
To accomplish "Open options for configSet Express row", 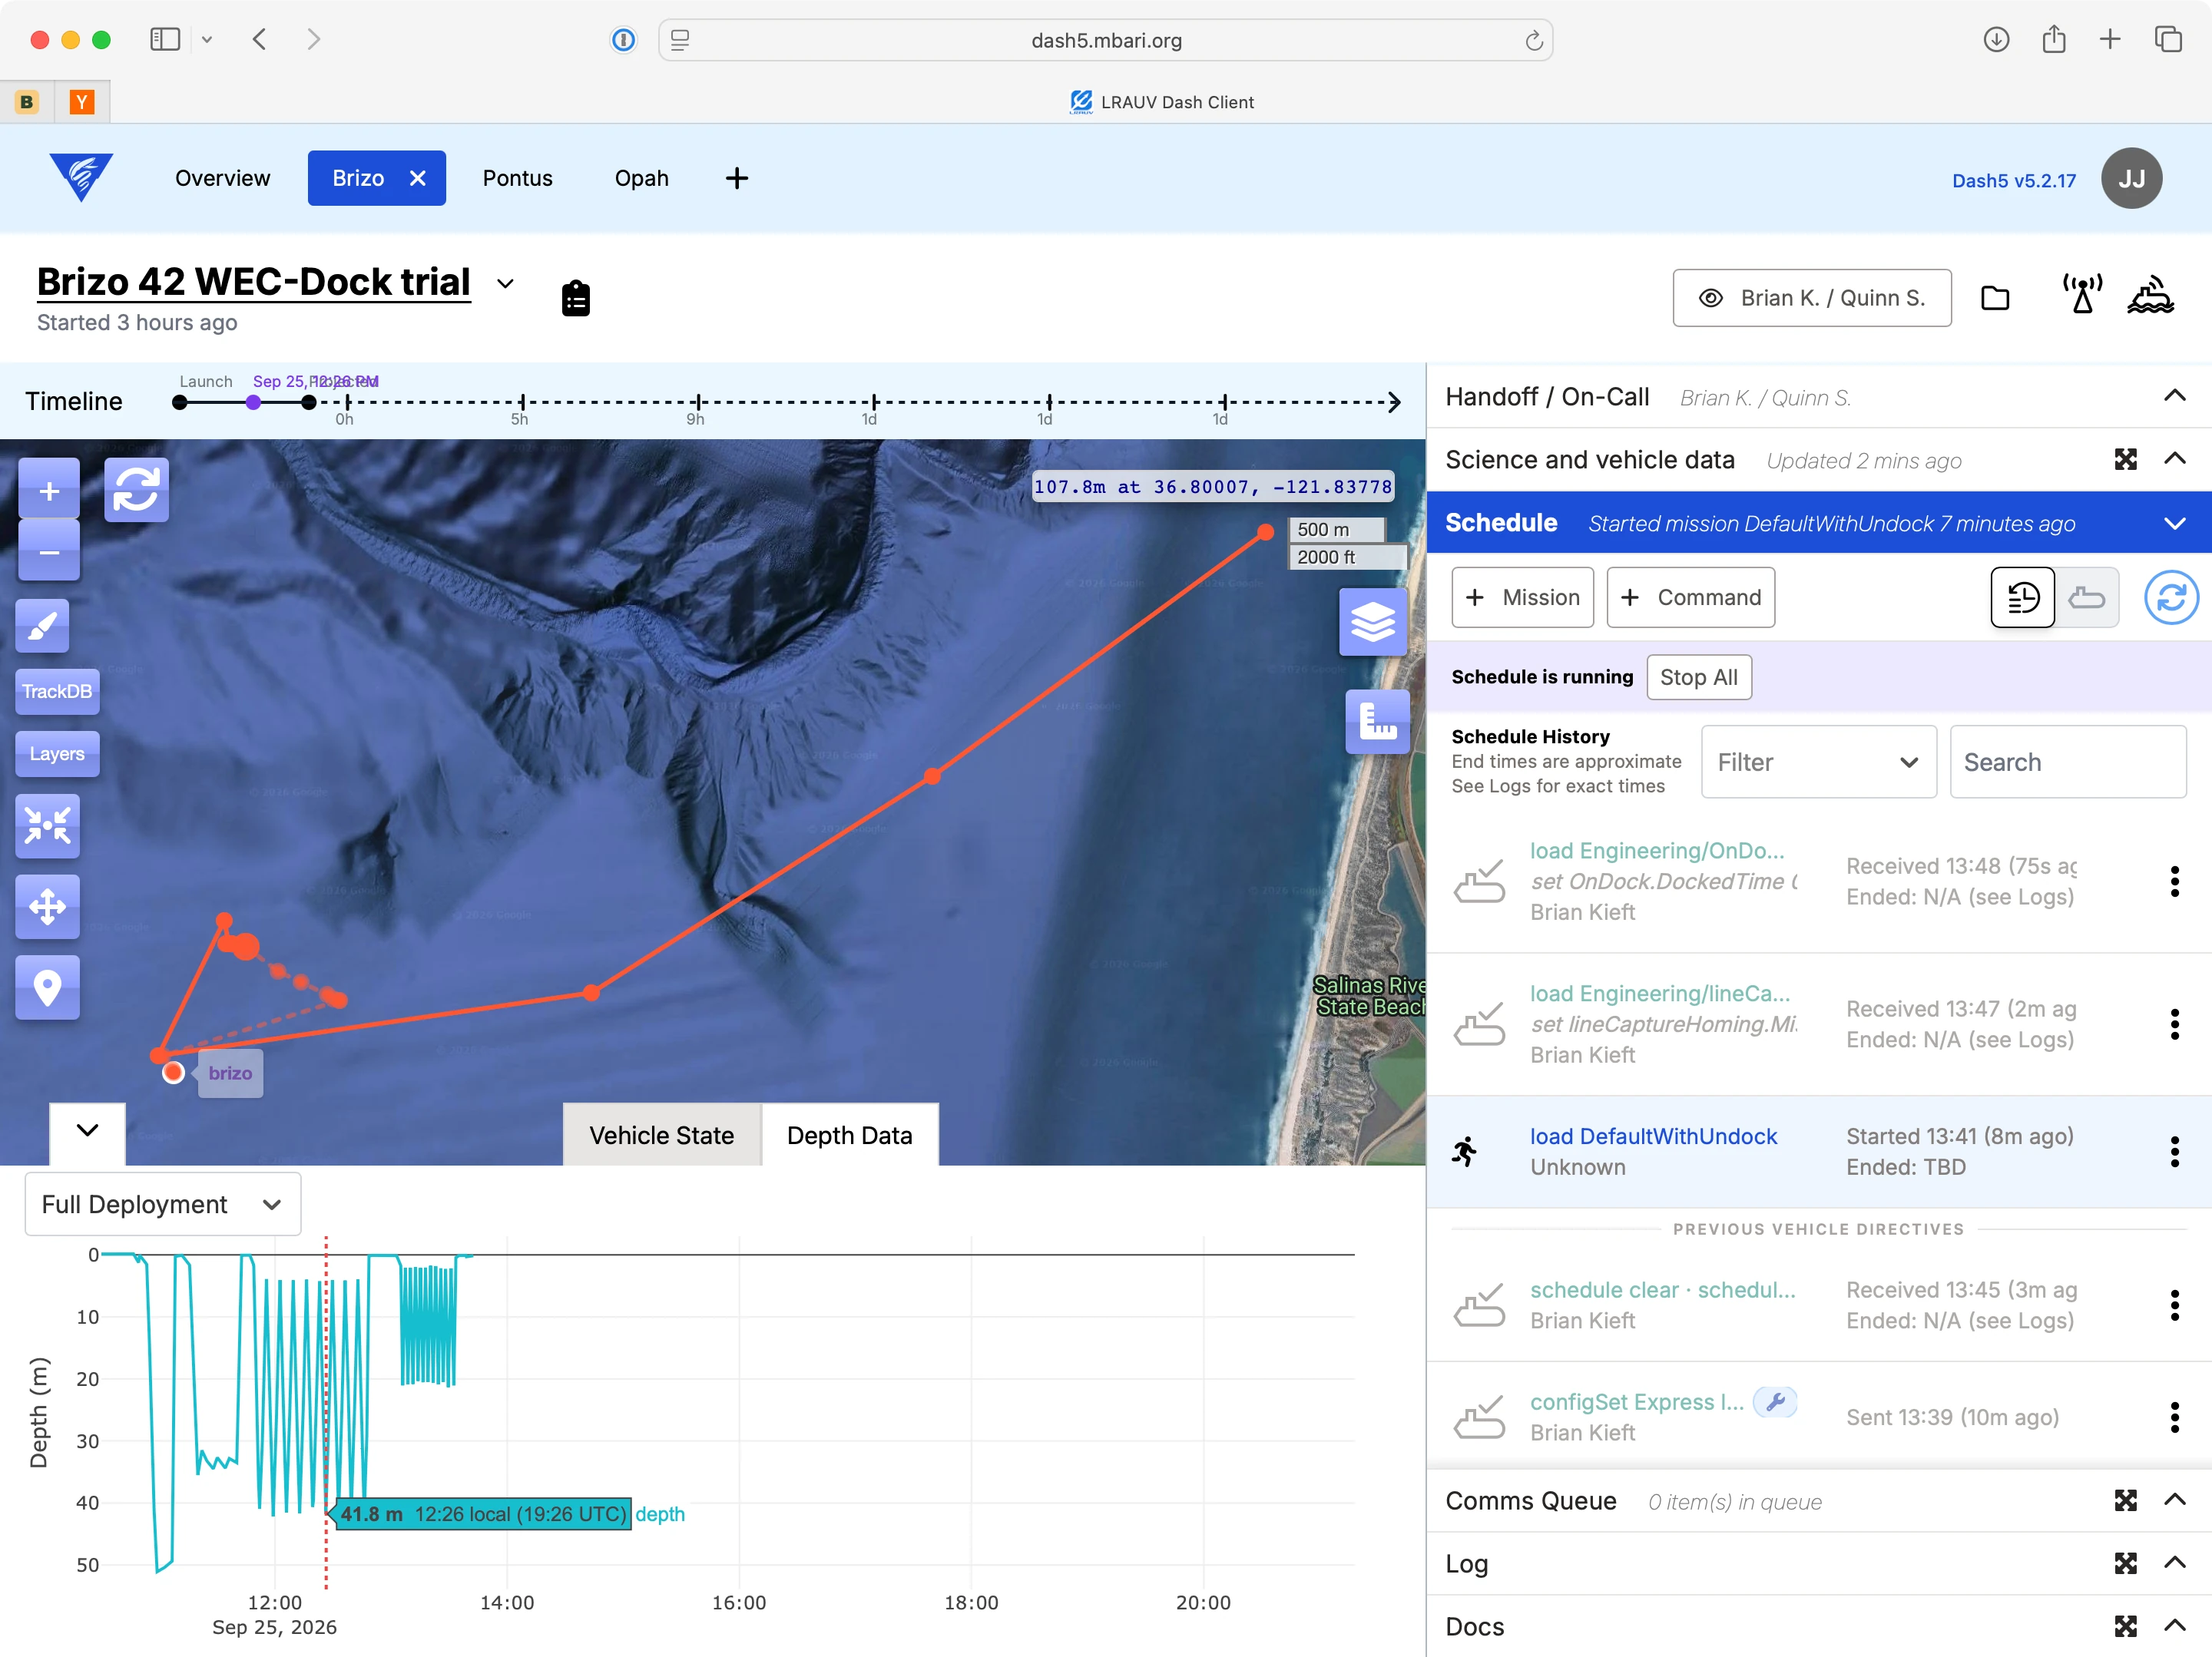I will tap(2175, 1417).
